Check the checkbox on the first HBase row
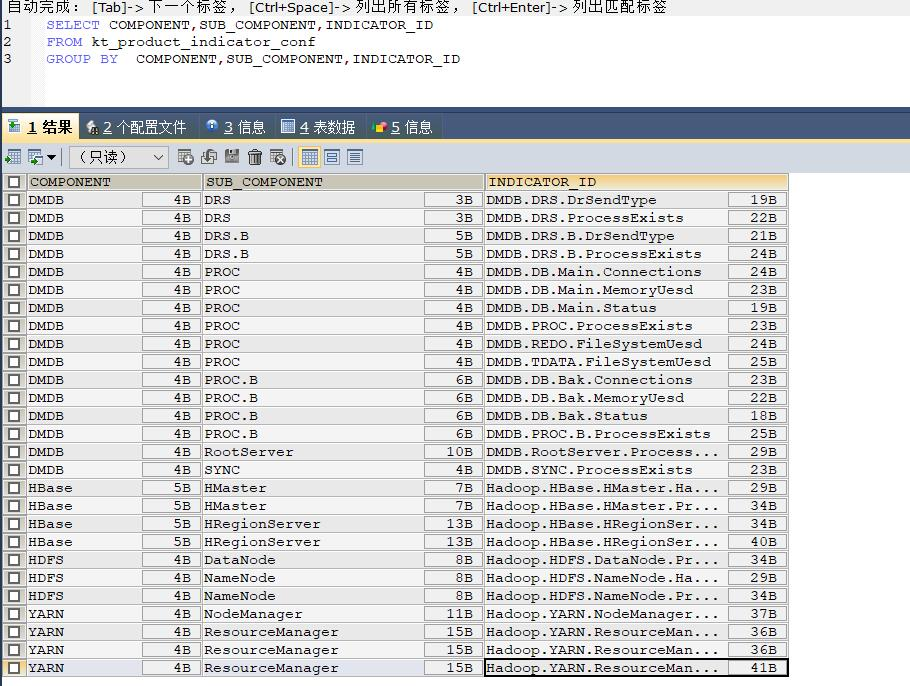Viewport: 910px width, 686px height. [x=13, y=488]
